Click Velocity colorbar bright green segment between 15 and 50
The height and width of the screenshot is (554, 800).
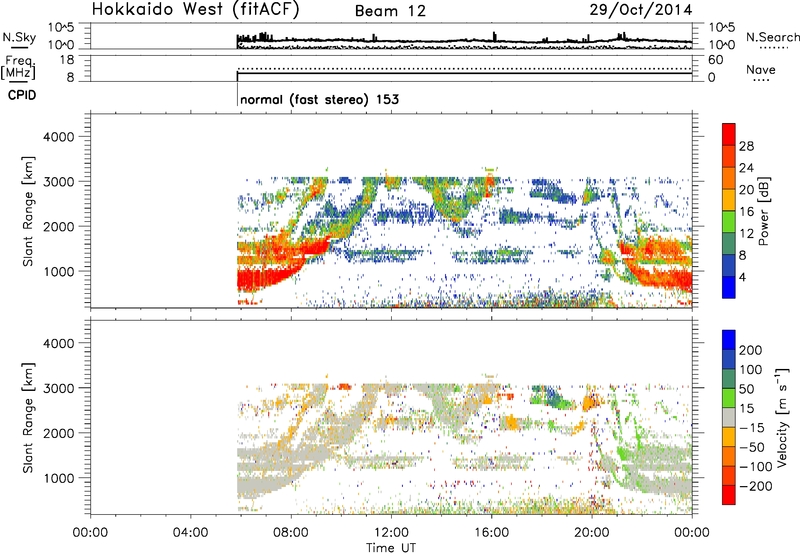coord(729,398)
